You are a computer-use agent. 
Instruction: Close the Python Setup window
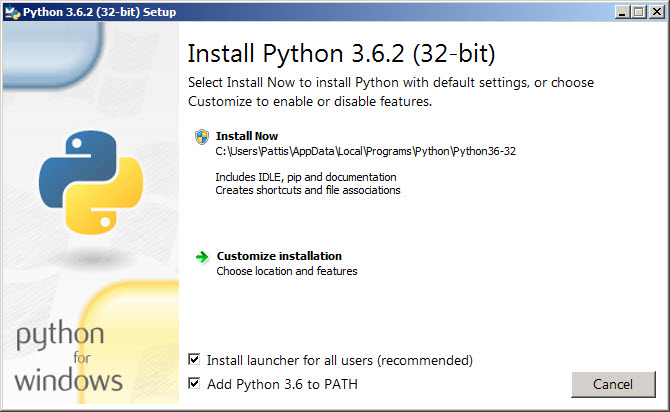655,12
